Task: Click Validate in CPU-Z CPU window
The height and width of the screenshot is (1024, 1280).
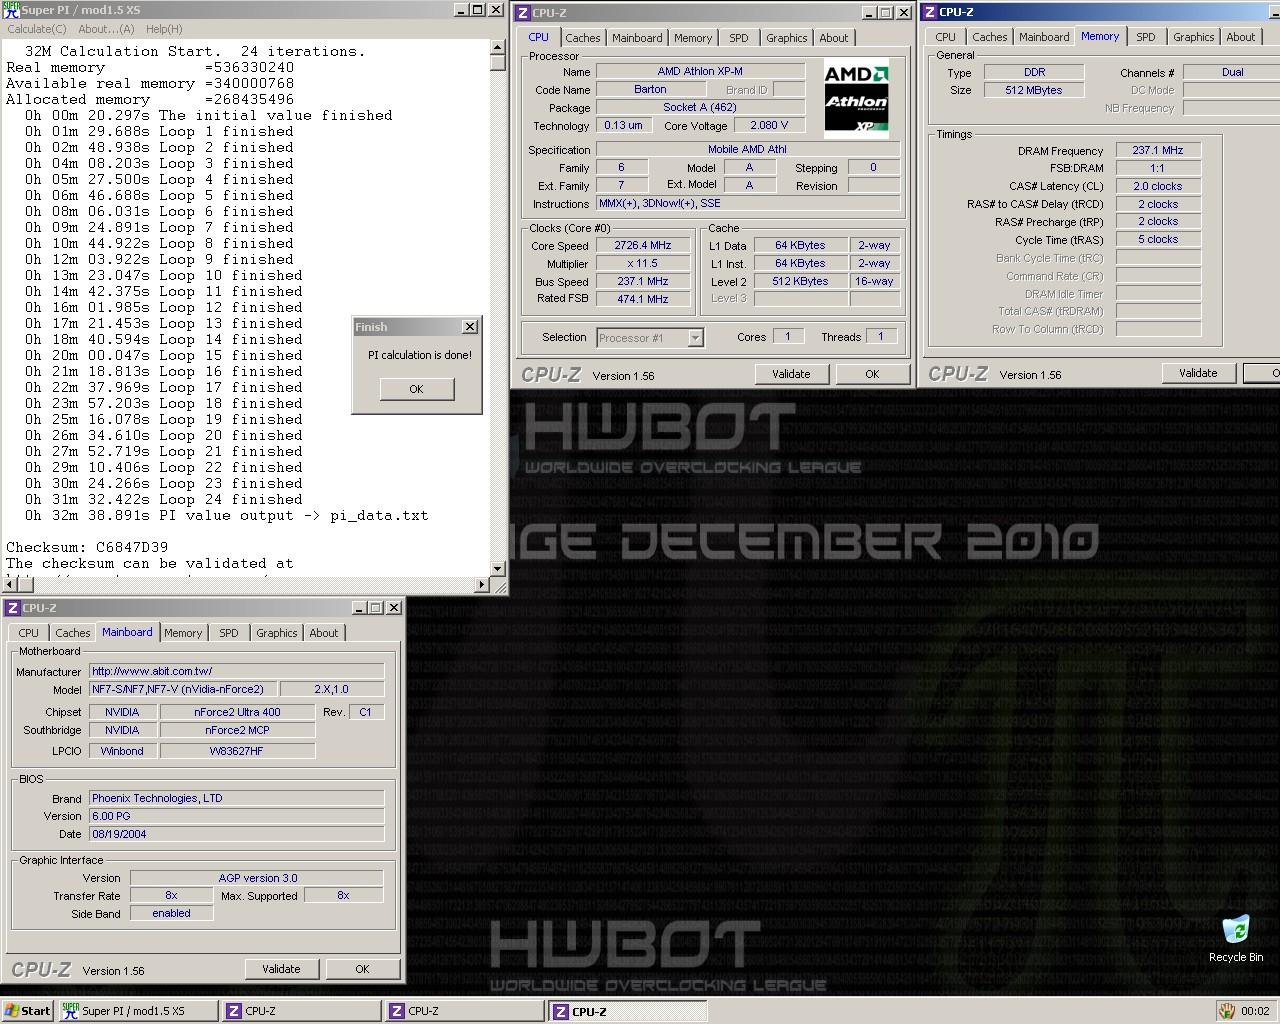Action: tap(791, 374)
